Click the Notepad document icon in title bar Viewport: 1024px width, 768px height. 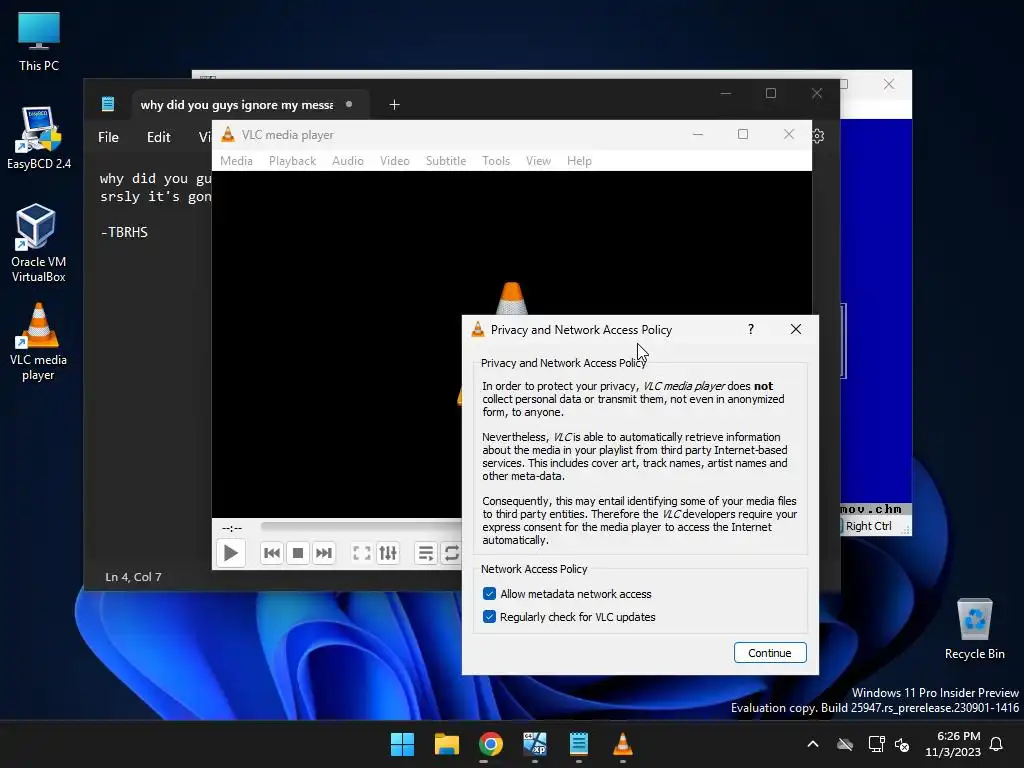click(x=108, y=104)
